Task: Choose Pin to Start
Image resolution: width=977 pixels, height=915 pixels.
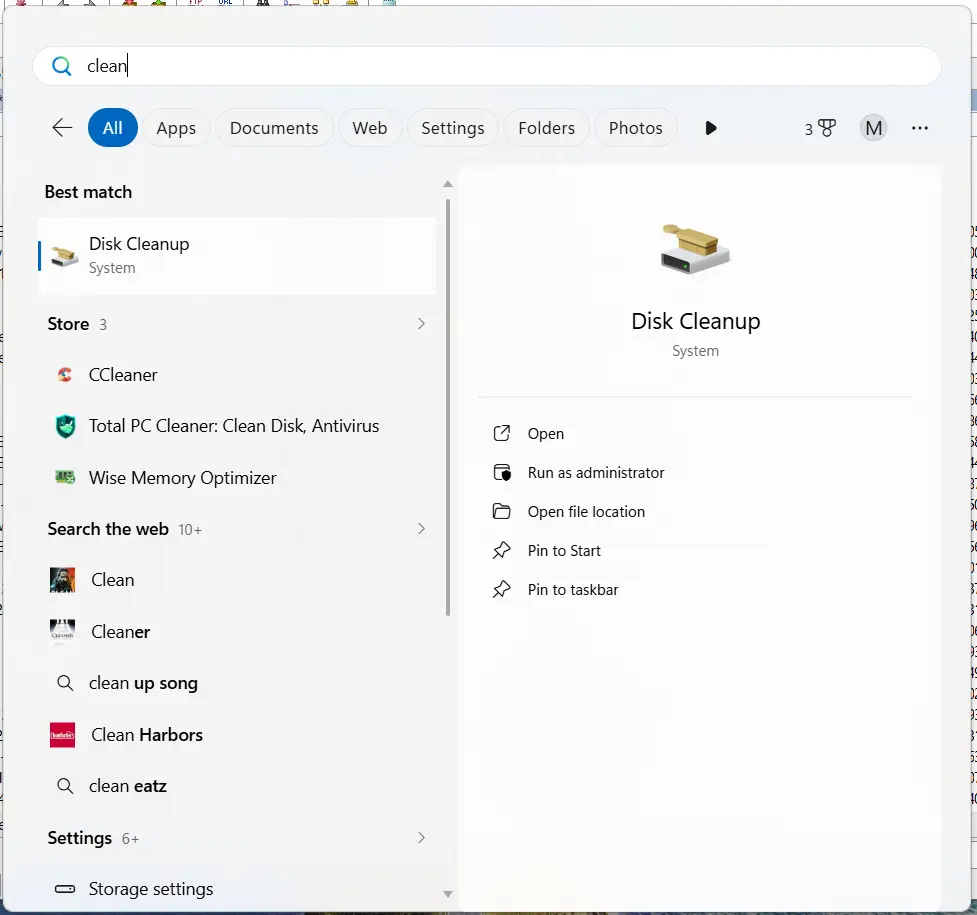Action: click(564, 550)
